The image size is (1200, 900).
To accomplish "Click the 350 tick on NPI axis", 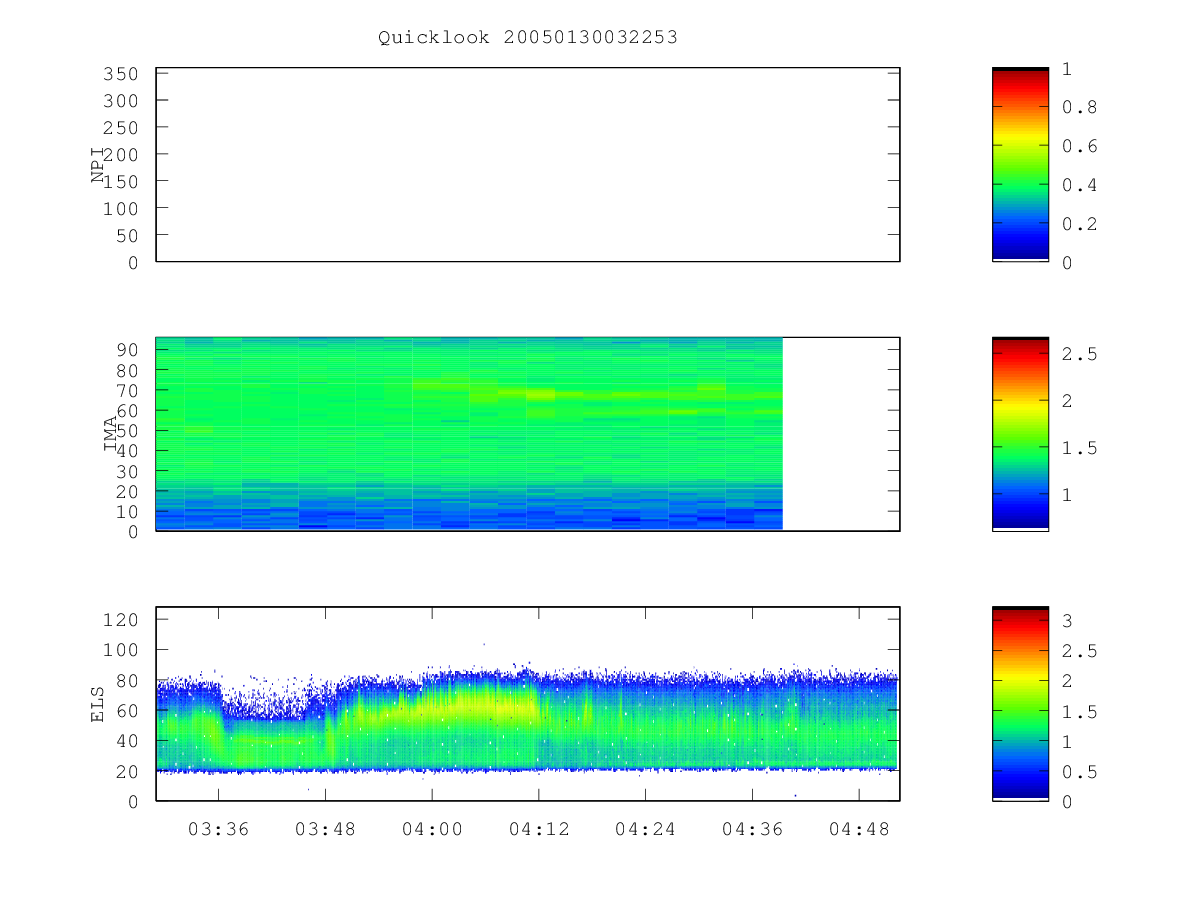I will click(x=119, y=74).
